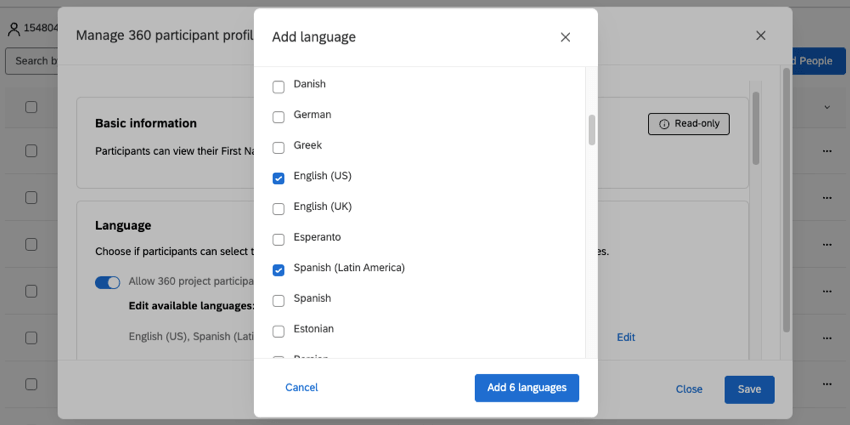The height and width of the screenshot is (425, 850).
Task: Enable the English (UK) checkbox
Action: (279, 209)
